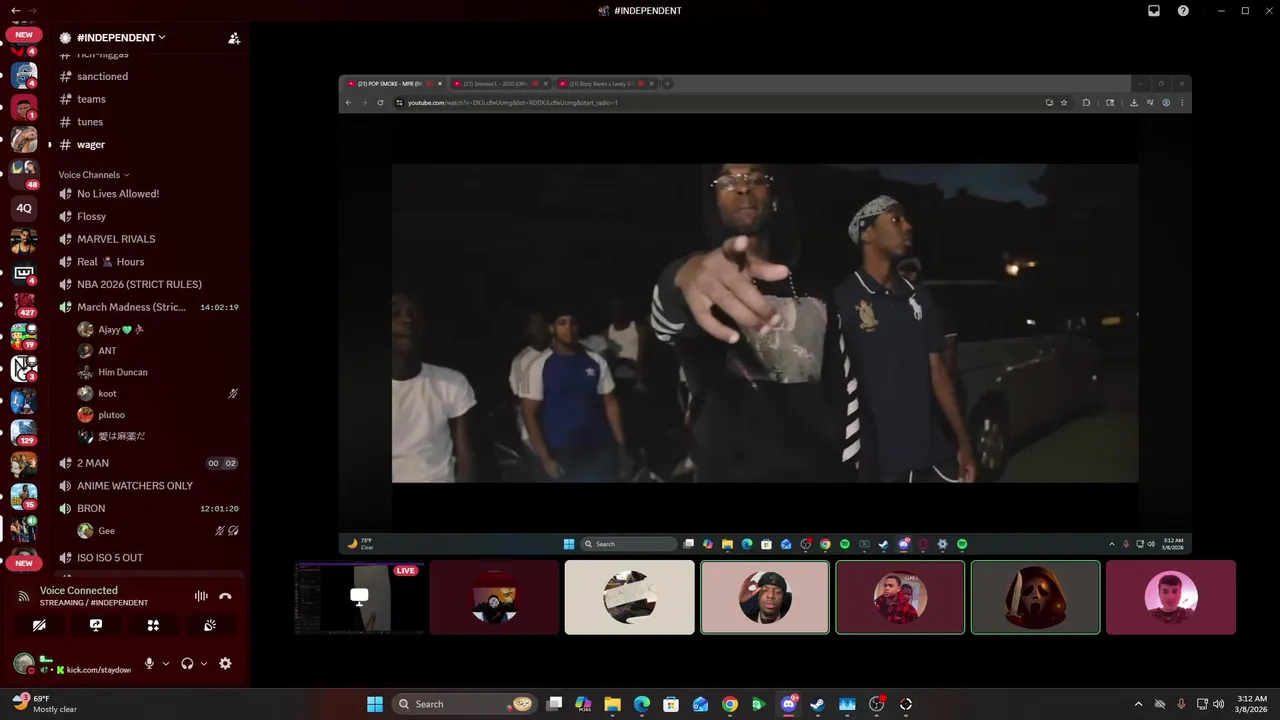Open the microphone input options arrow
This screenshot has height=720, width=1280.
pyautogui.click(x=166, y=663)
